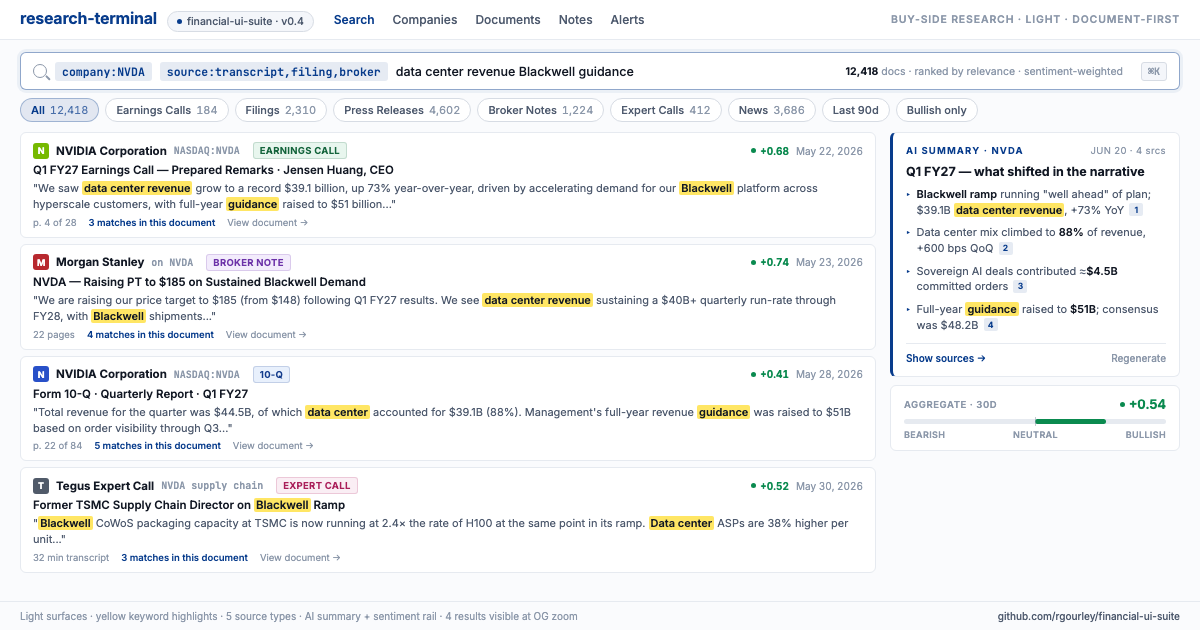Toggle the News 3,686 filter
The width and height of the screenshot is (1200, 630).
(x=772, y=110)
